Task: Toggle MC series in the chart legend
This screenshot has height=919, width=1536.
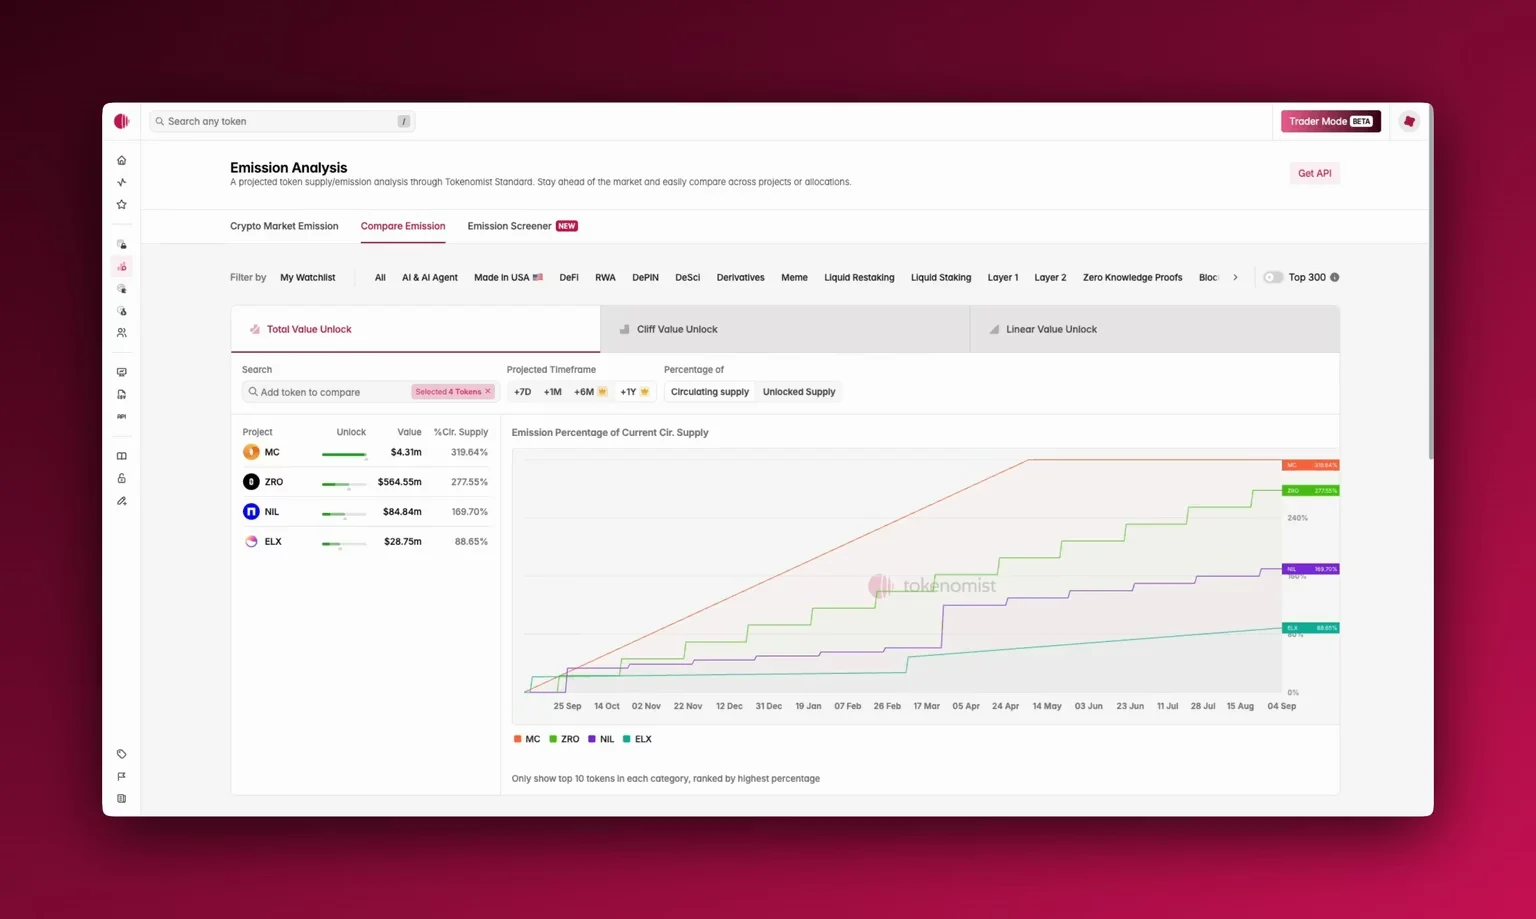Action: tap(527, 739)
